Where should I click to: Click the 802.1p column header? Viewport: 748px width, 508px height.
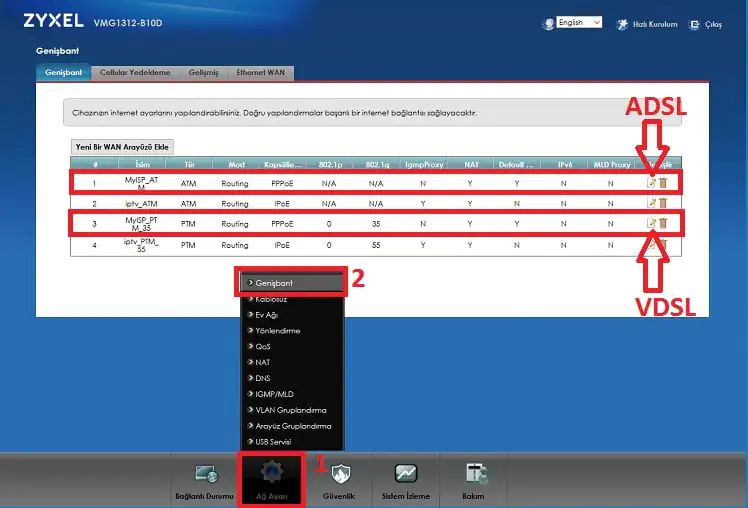click(x=330, y=164)
